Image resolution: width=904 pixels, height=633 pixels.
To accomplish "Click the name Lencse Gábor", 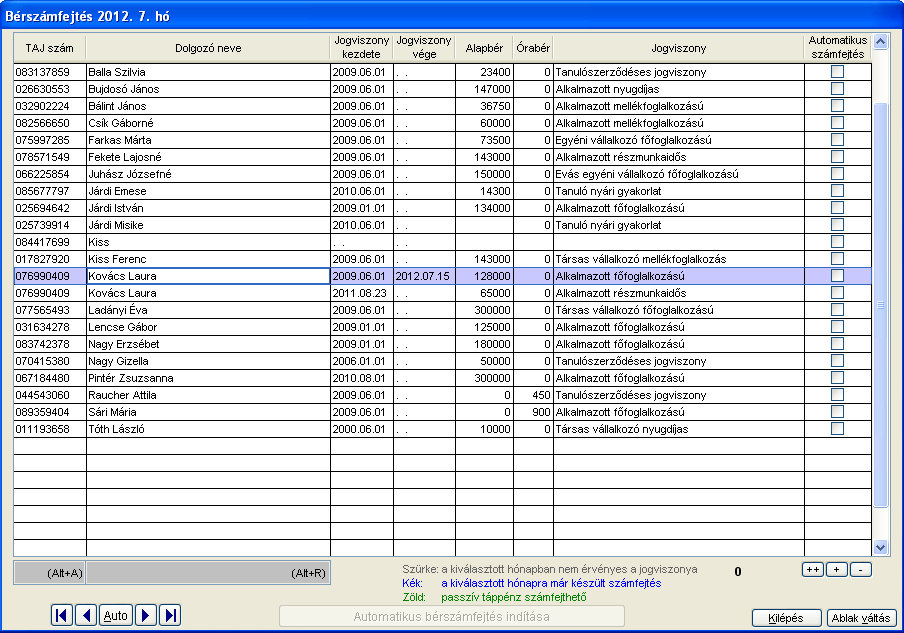I will [x=208, y=327].
